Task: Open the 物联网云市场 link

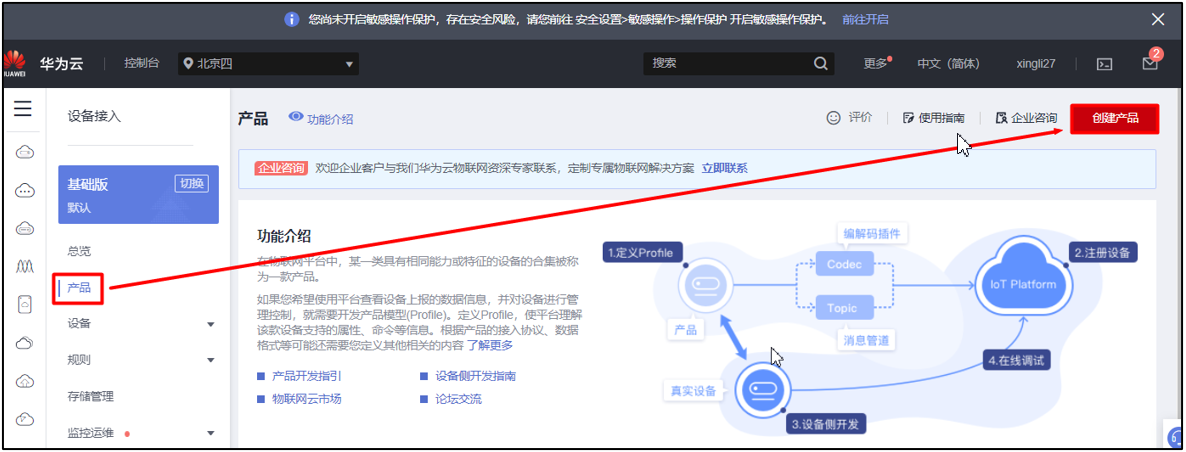Action: (306, 398)
